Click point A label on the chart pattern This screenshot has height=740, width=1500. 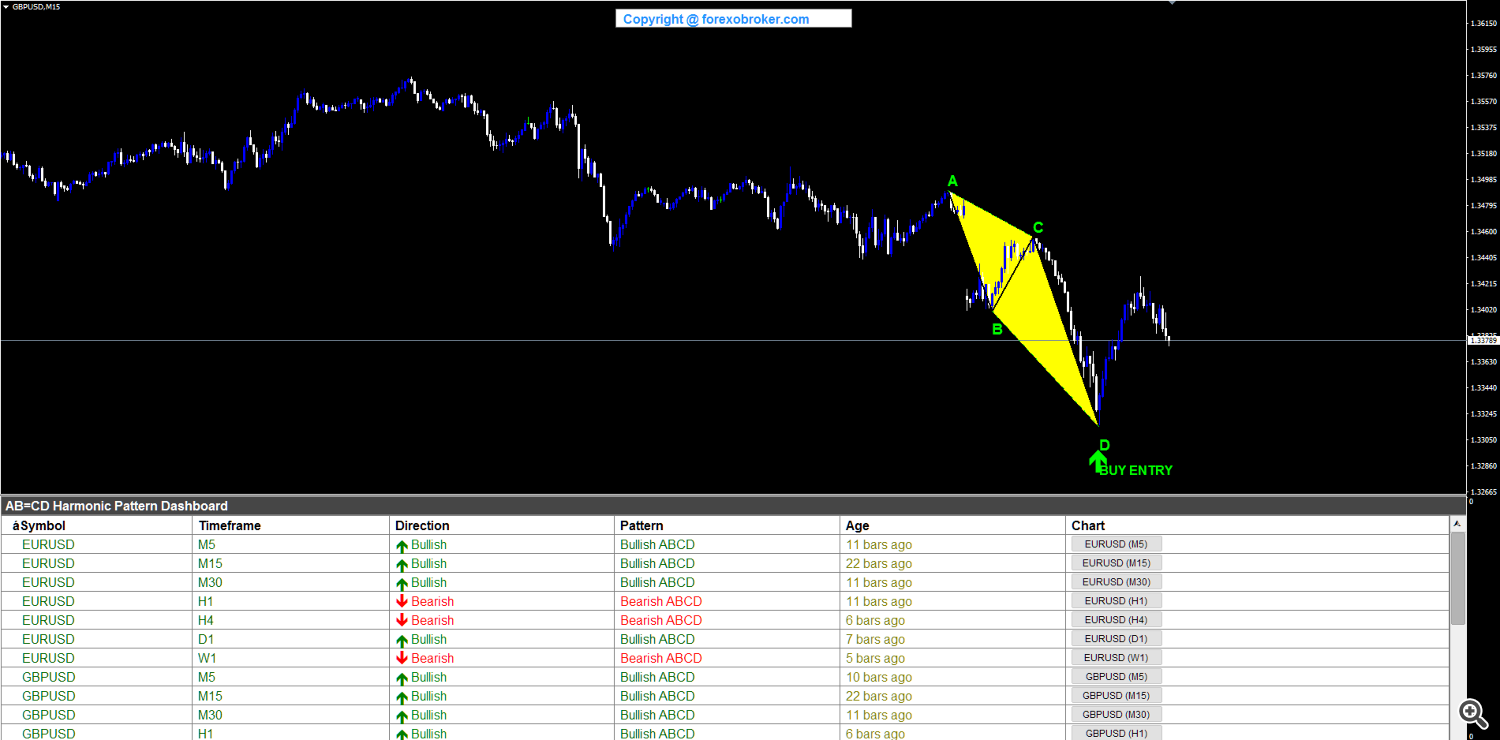pos(952,181)
